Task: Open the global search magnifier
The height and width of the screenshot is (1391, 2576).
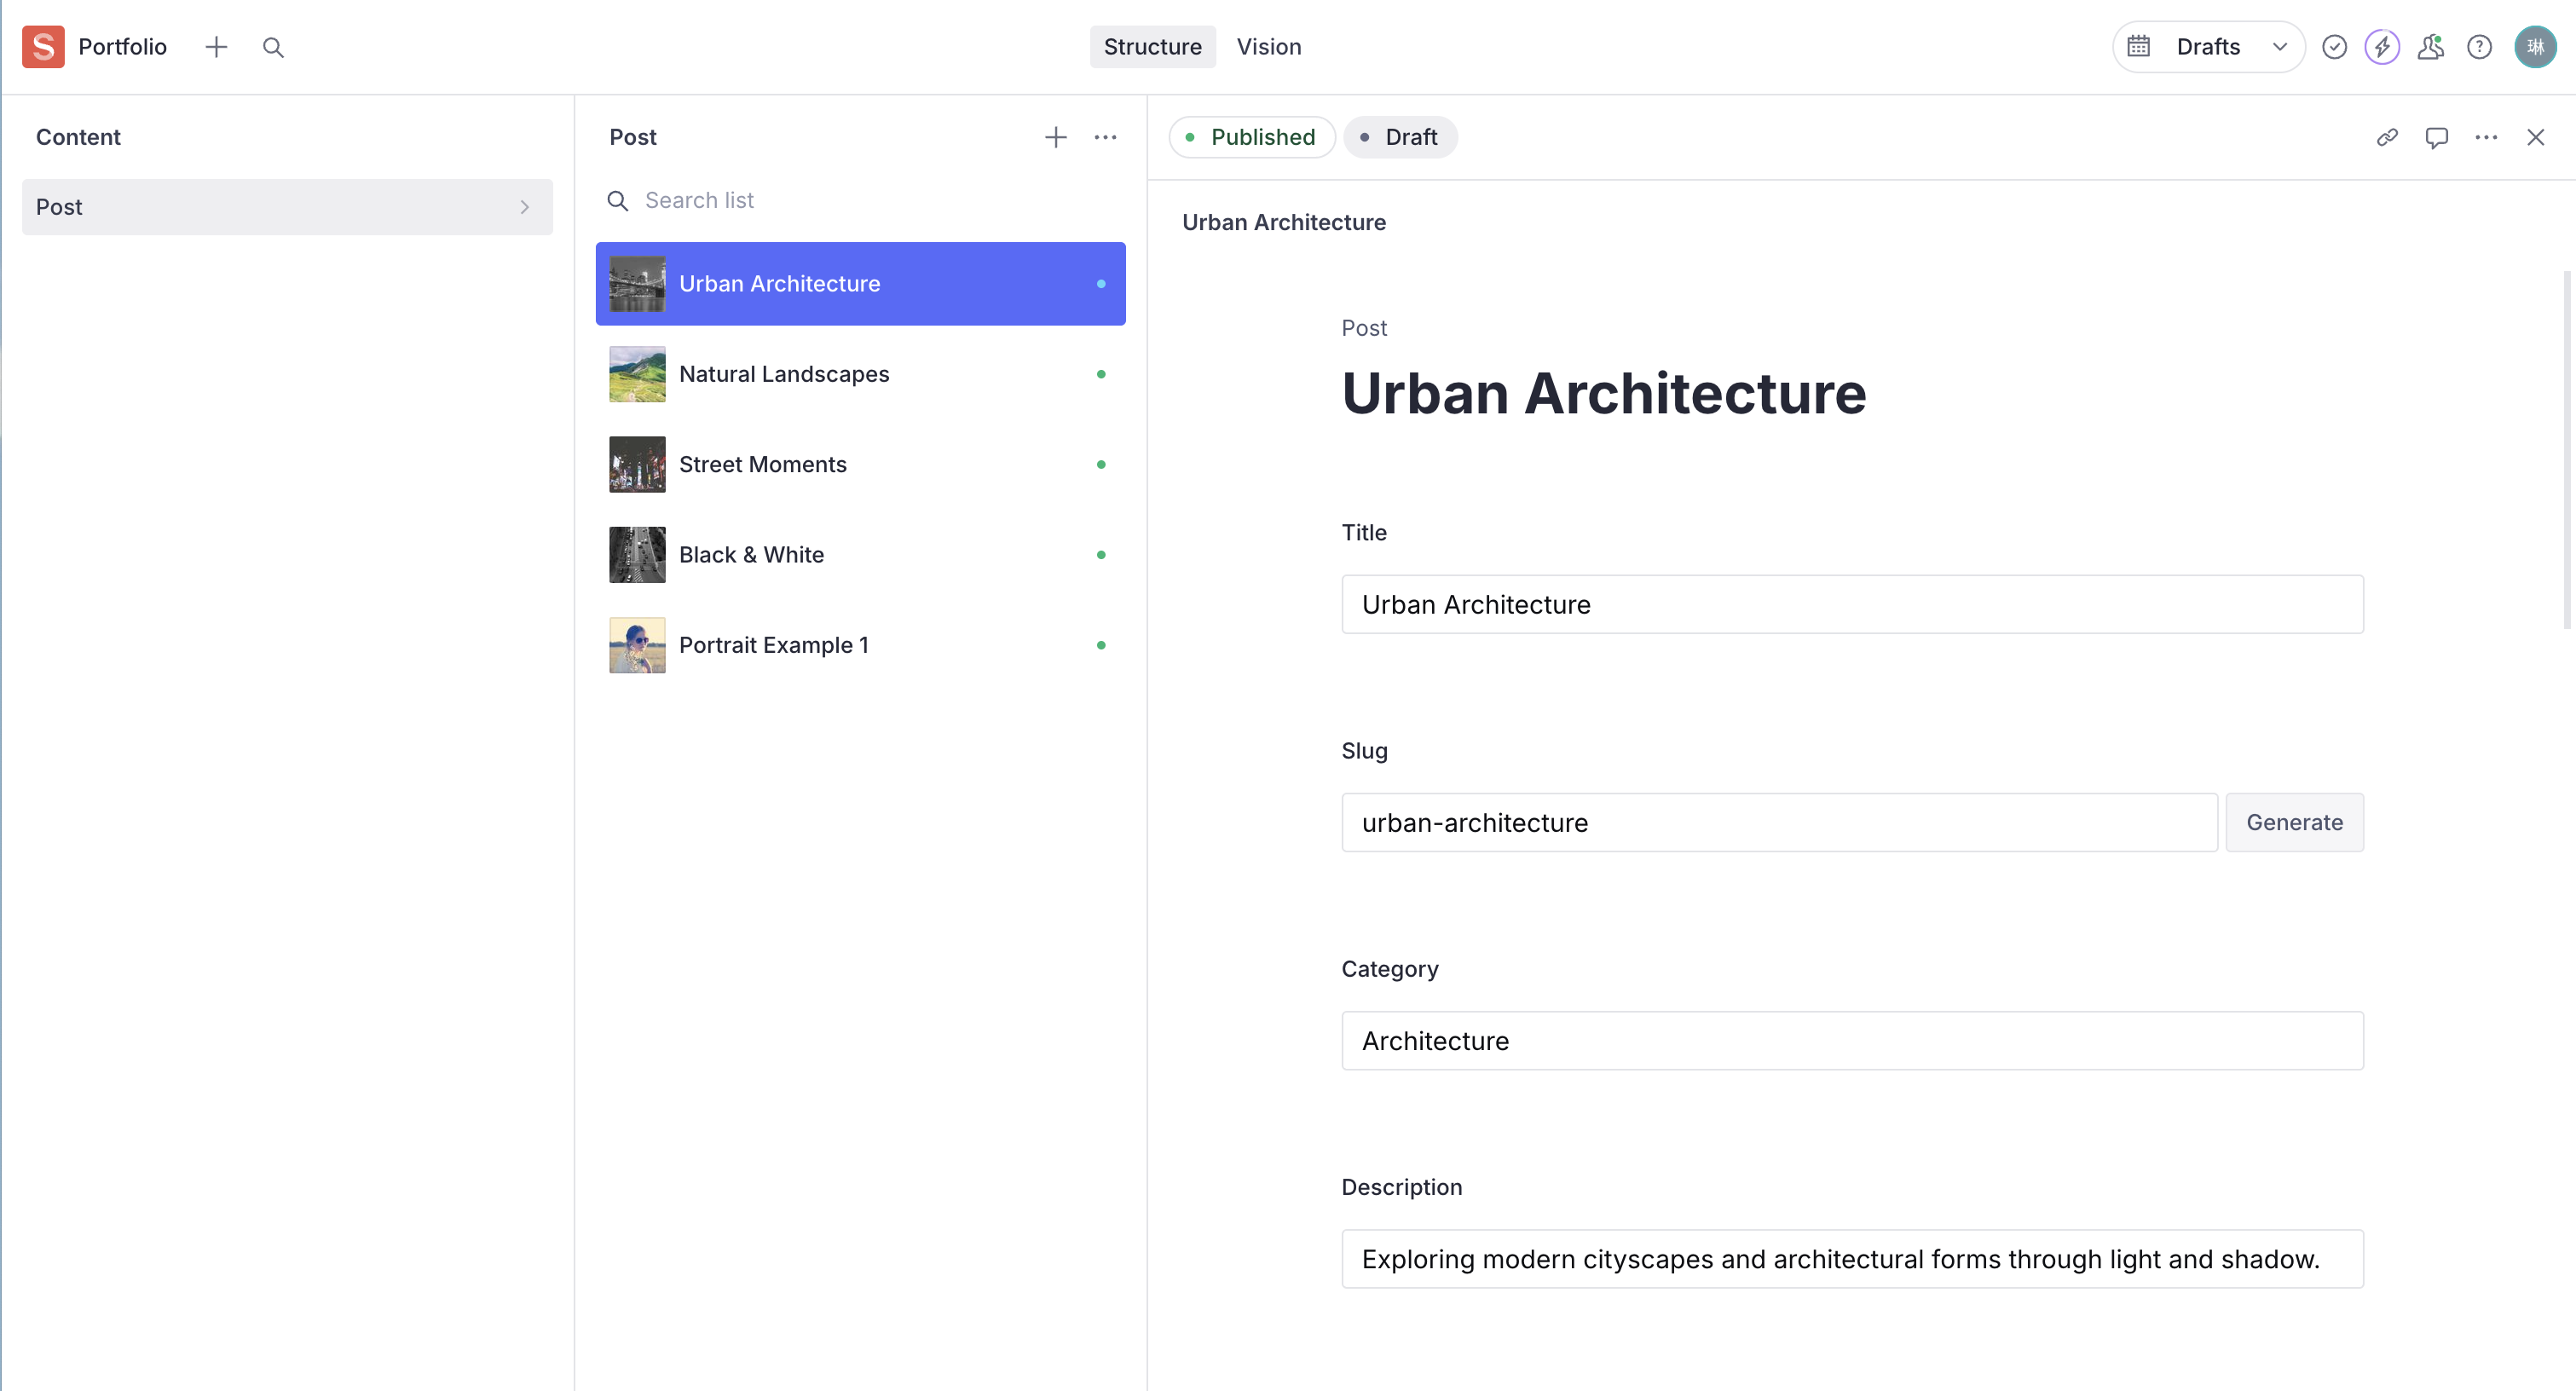Action: pos(273,47)
